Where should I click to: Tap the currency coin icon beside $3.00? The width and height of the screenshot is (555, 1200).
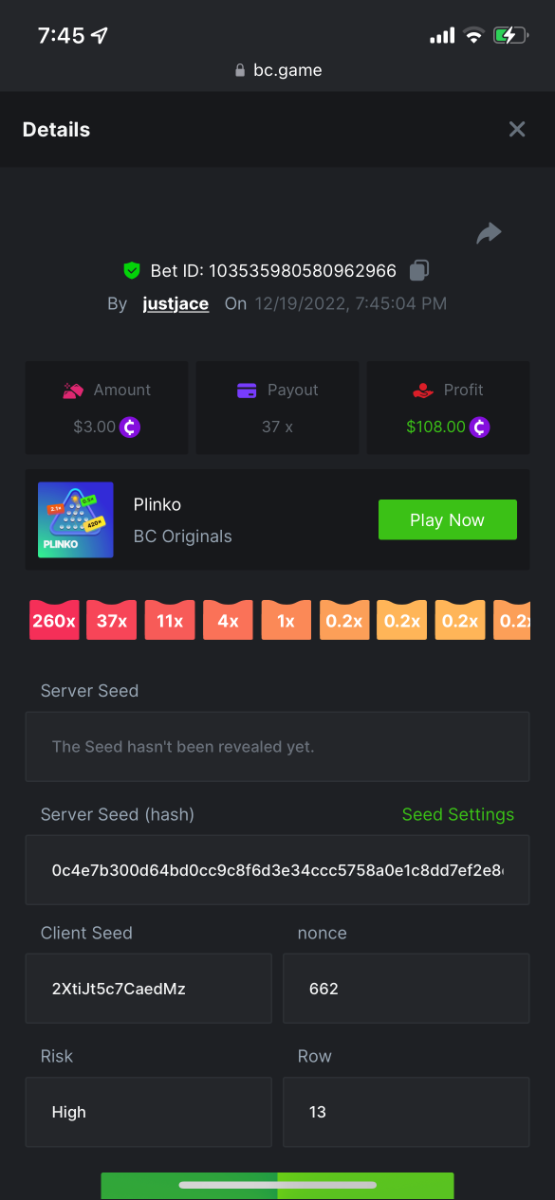coord(130,427)
